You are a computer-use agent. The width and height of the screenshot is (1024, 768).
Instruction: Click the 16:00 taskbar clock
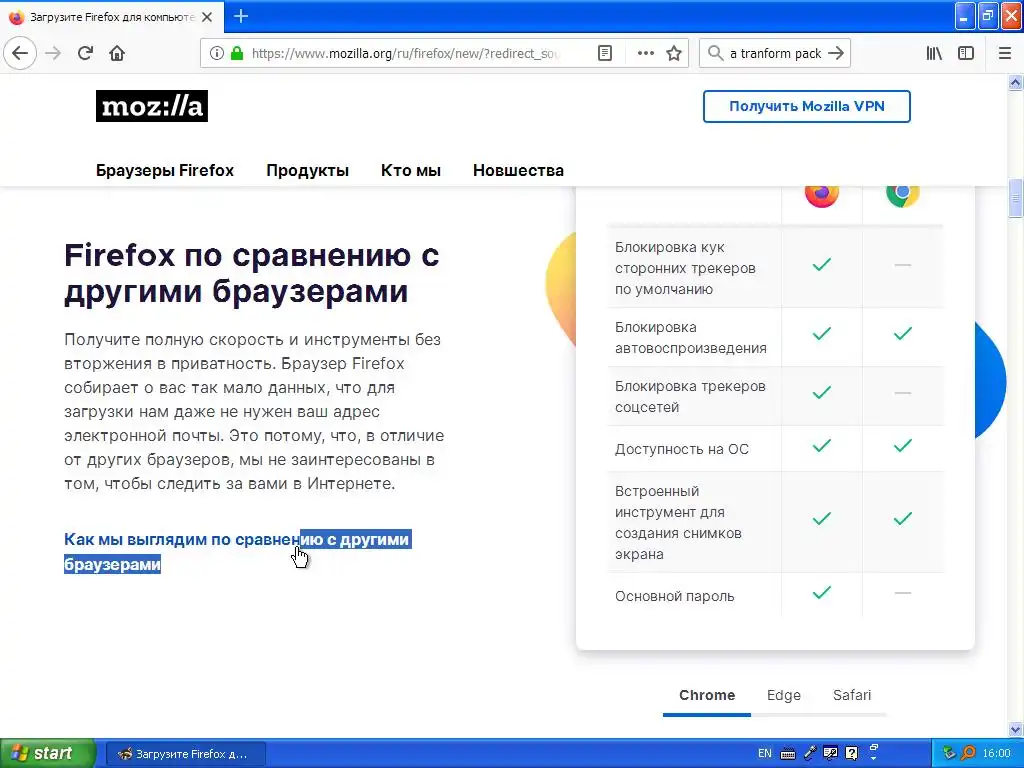tap(997, 754)
